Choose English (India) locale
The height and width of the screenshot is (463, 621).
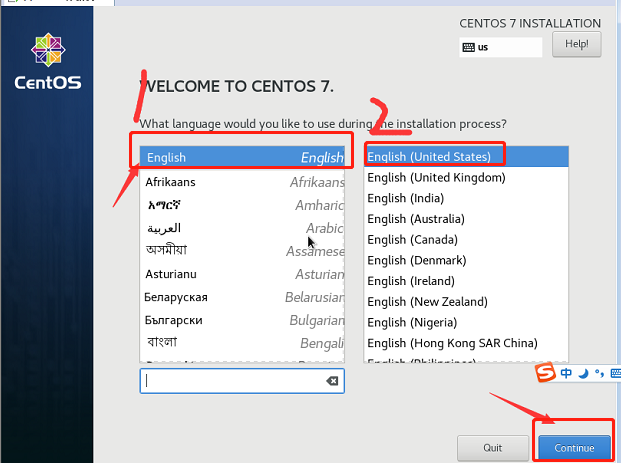(x=466, y=198)
